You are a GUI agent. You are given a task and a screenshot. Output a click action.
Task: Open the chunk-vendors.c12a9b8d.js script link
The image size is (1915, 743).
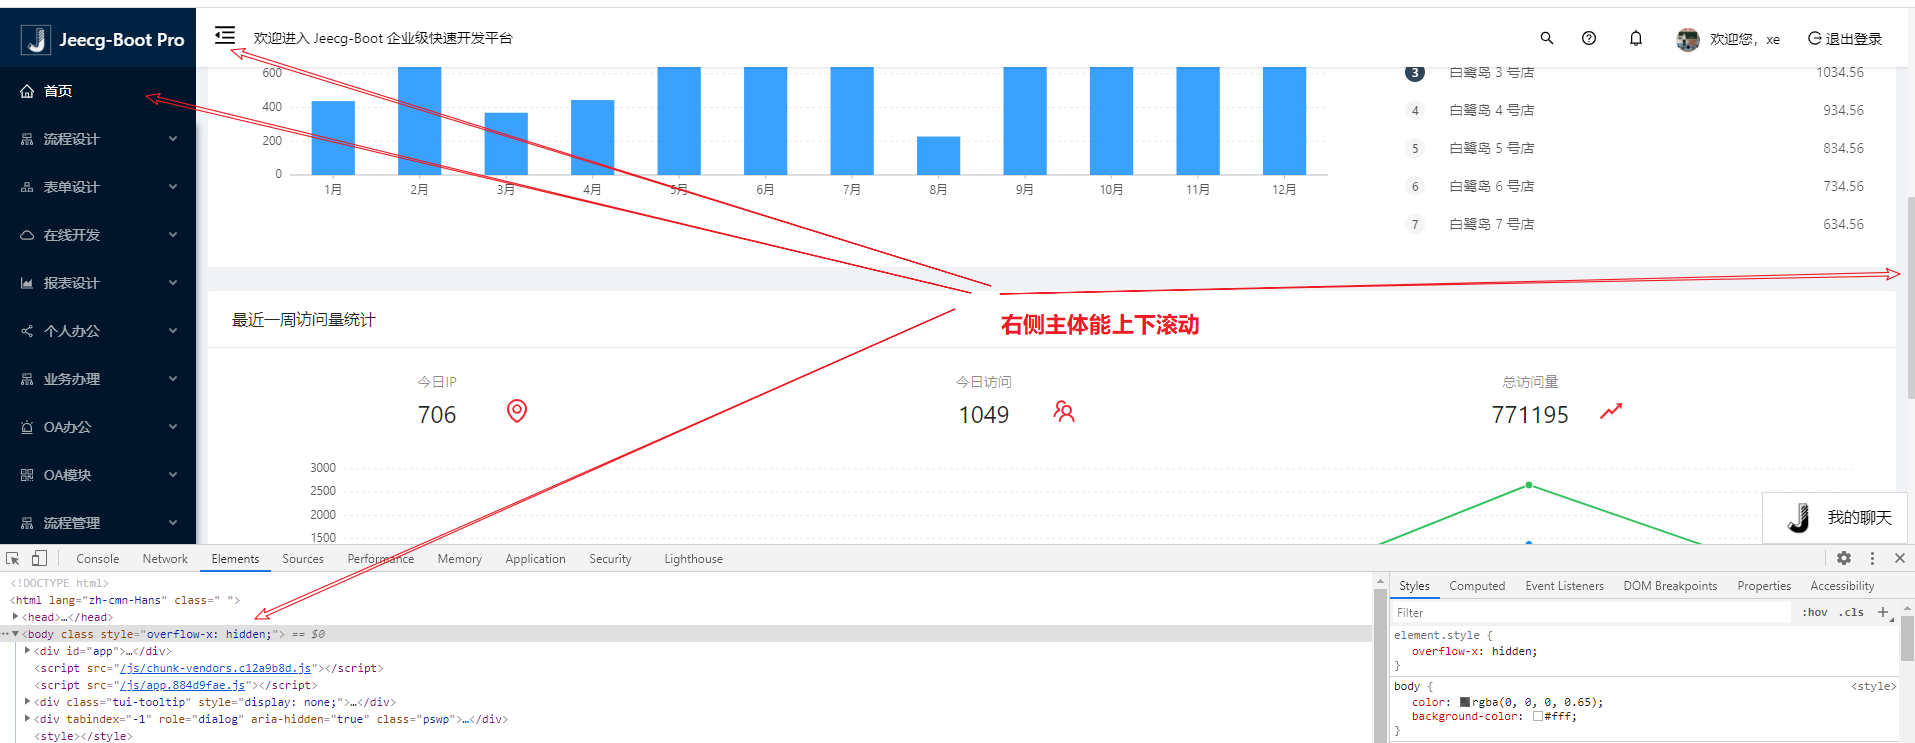coord(215,668)
